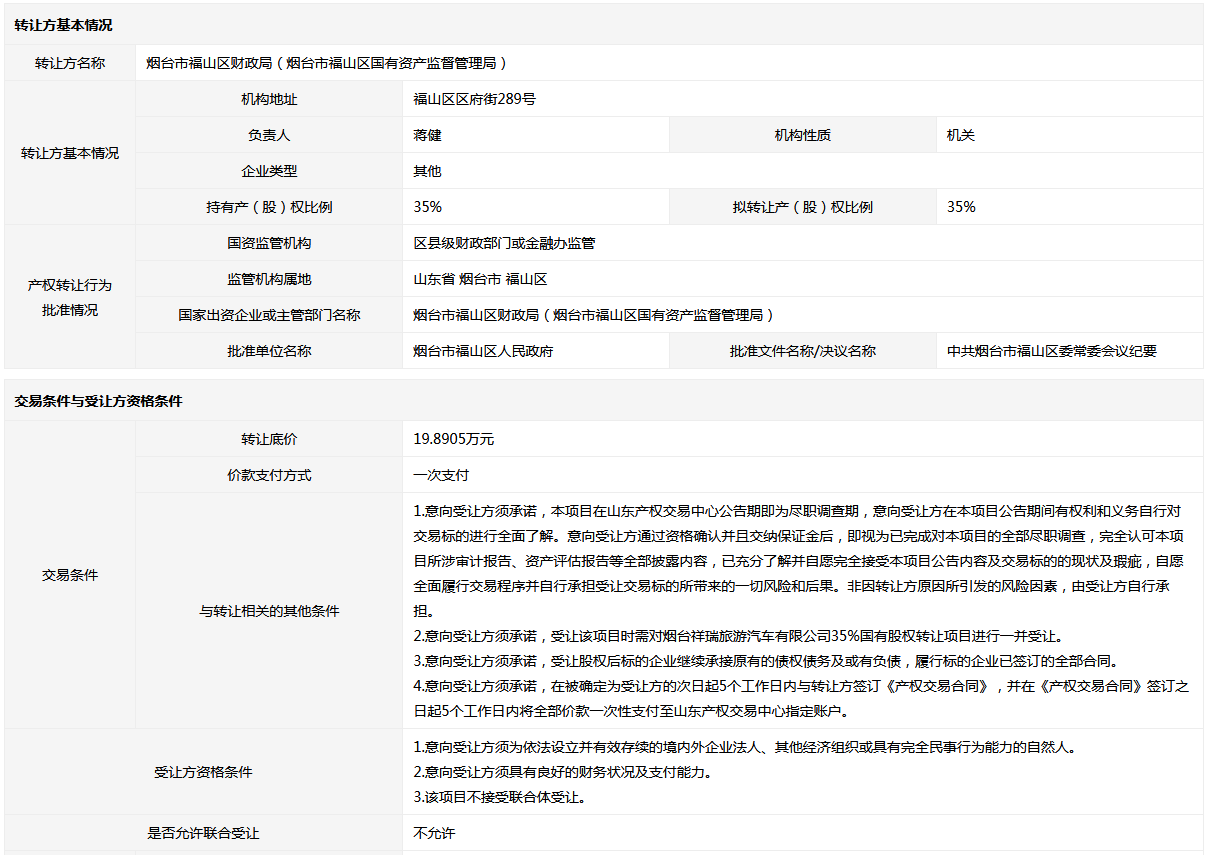This screenshot has height=855, width=1208.
Task: Click the 受让方资格条件 label cell
Action: 203,772
